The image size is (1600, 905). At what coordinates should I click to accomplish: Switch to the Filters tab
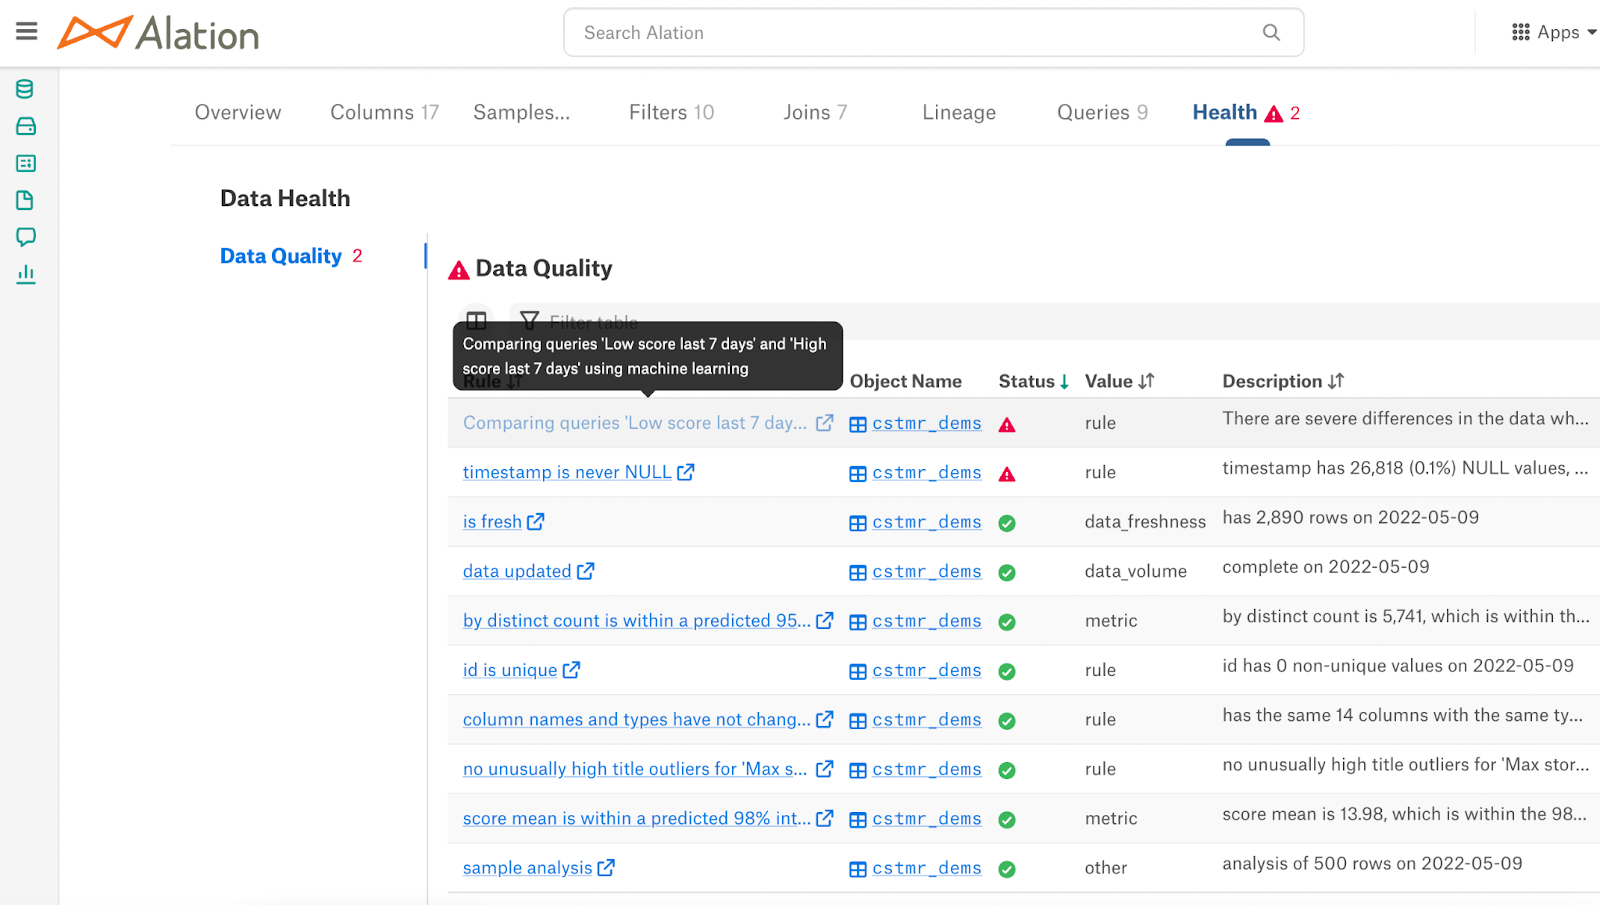click(x=672, y=112)
